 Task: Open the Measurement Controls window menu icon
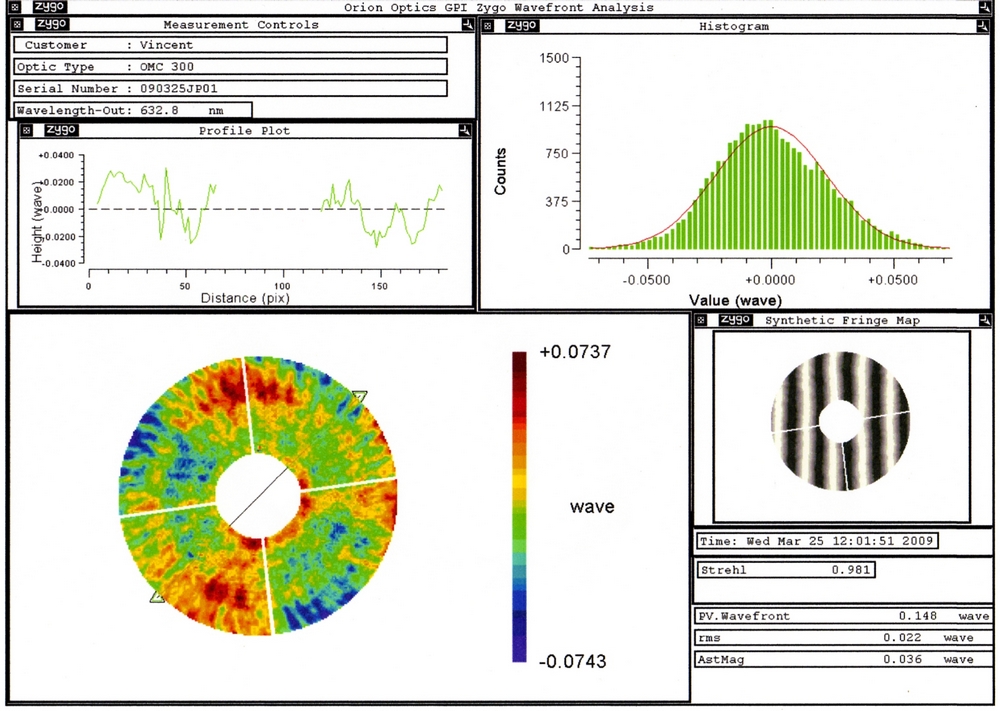click(17, 25)
